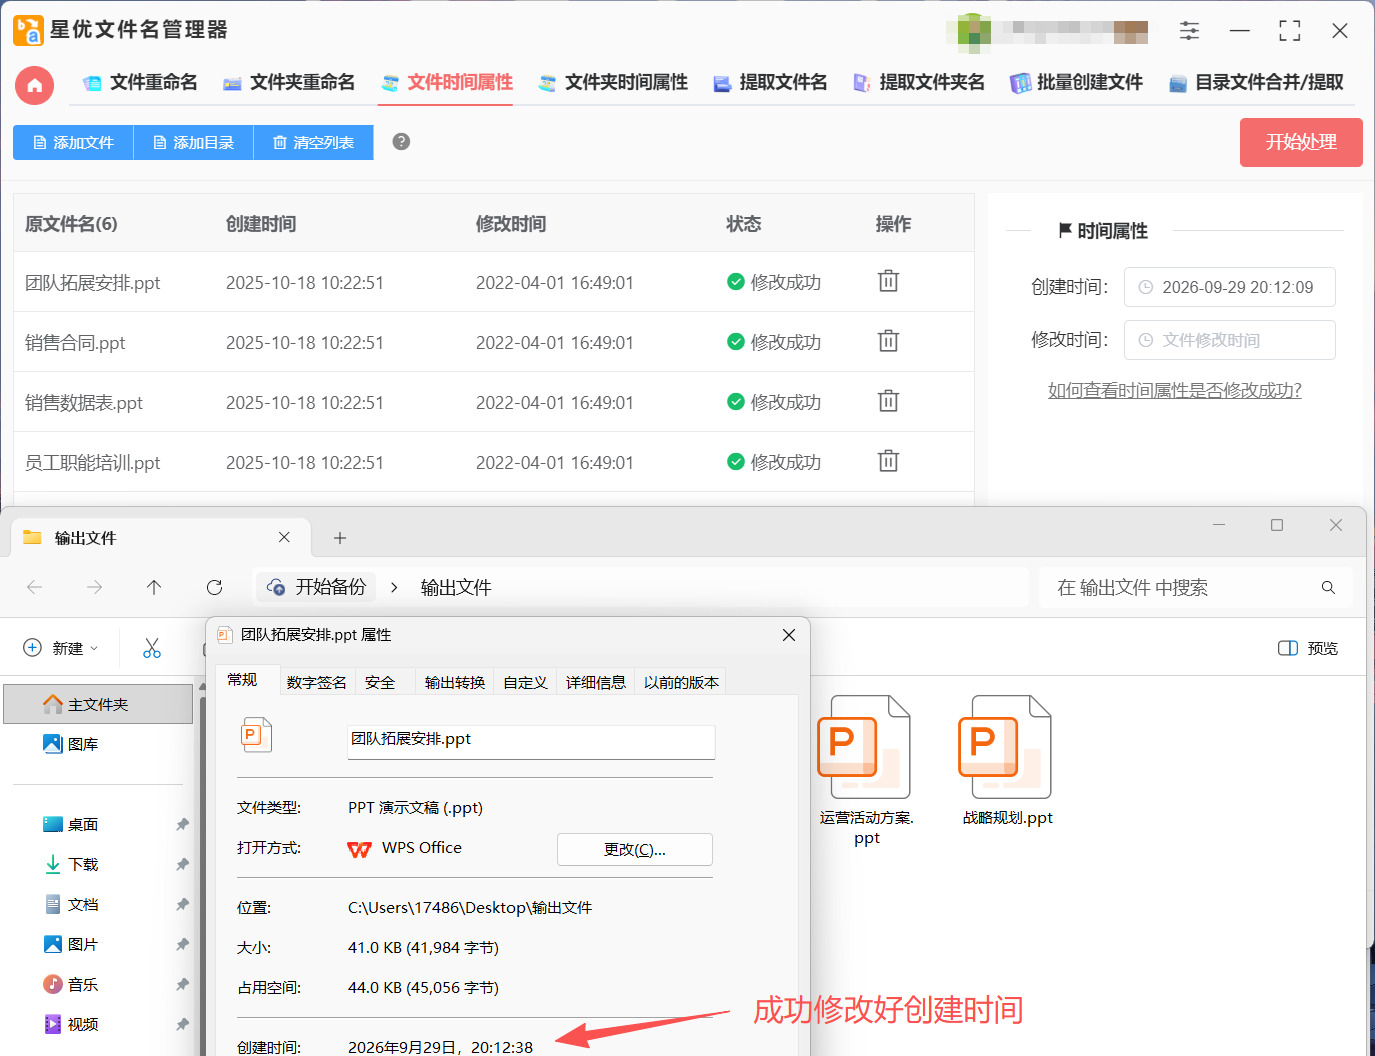
Task: Expand the breadcrumb chevron before 输出文件
Action: [x=394, y=587]
